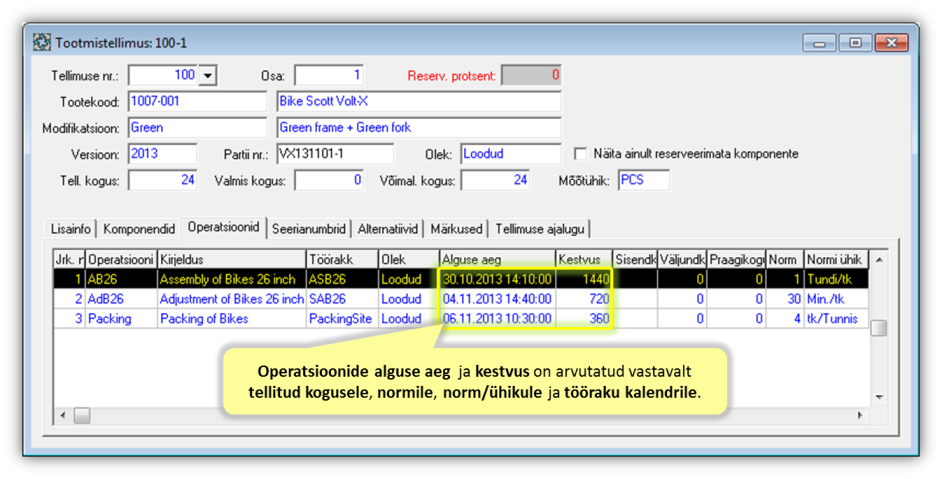Click the Partii nr. field VX131101-1
Viewport: 942px width, 479px height.
[335, 154]
